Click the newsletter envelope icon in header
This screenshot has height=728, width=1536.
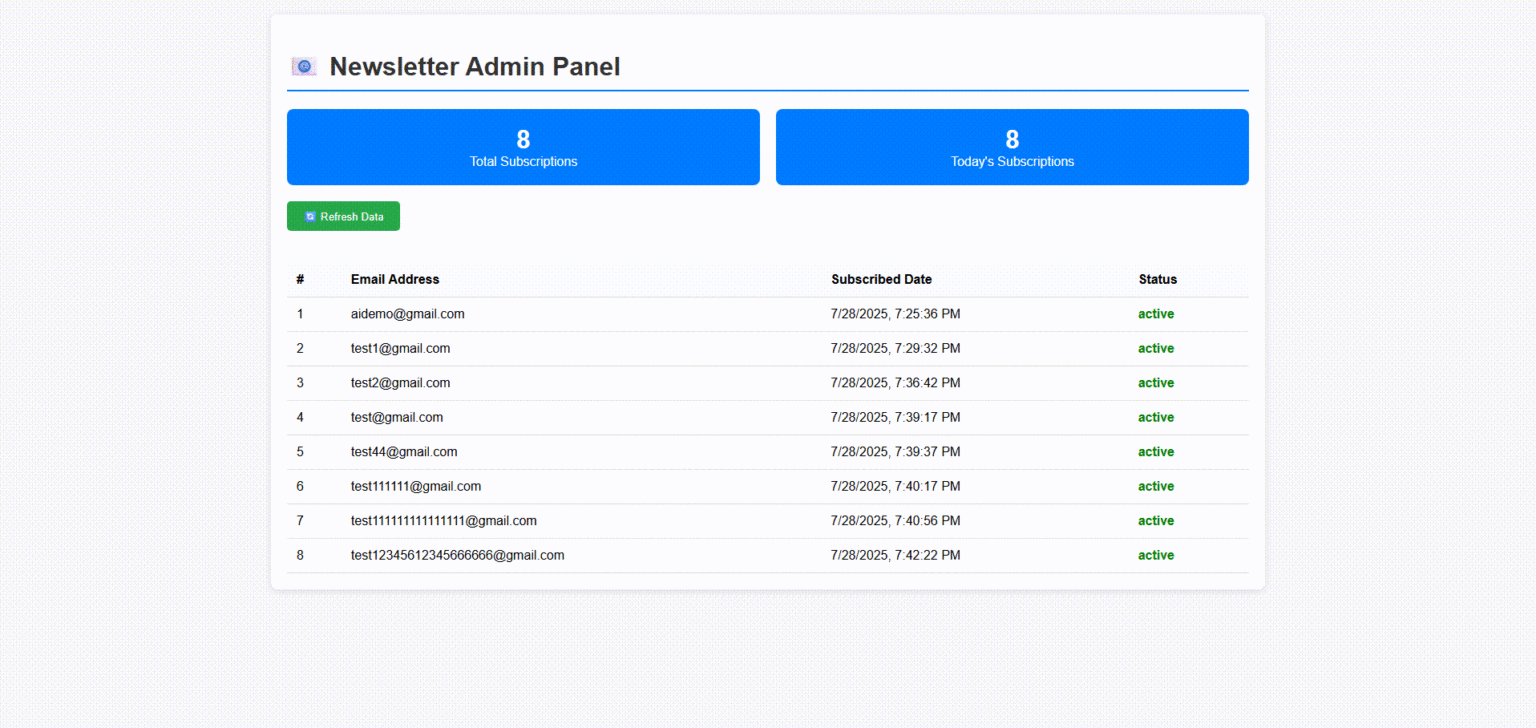click(x=304, y=67)
